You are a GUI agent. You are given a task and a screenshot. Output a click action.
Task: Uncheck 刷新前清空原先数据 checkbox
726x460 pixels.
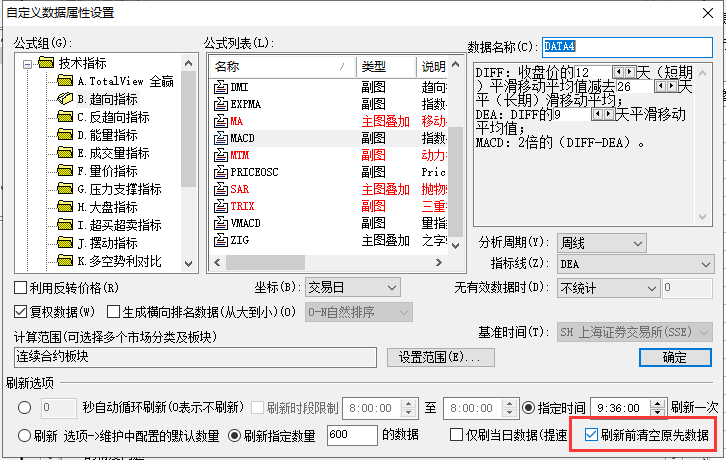[591, 435]
